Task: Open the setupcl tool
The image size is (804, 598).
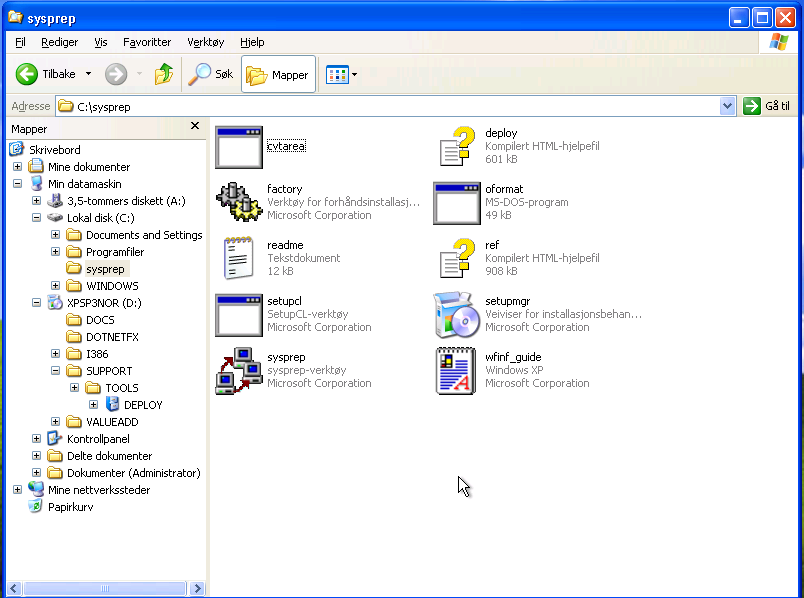Action: pyautogui.click(x=238, y=314)
